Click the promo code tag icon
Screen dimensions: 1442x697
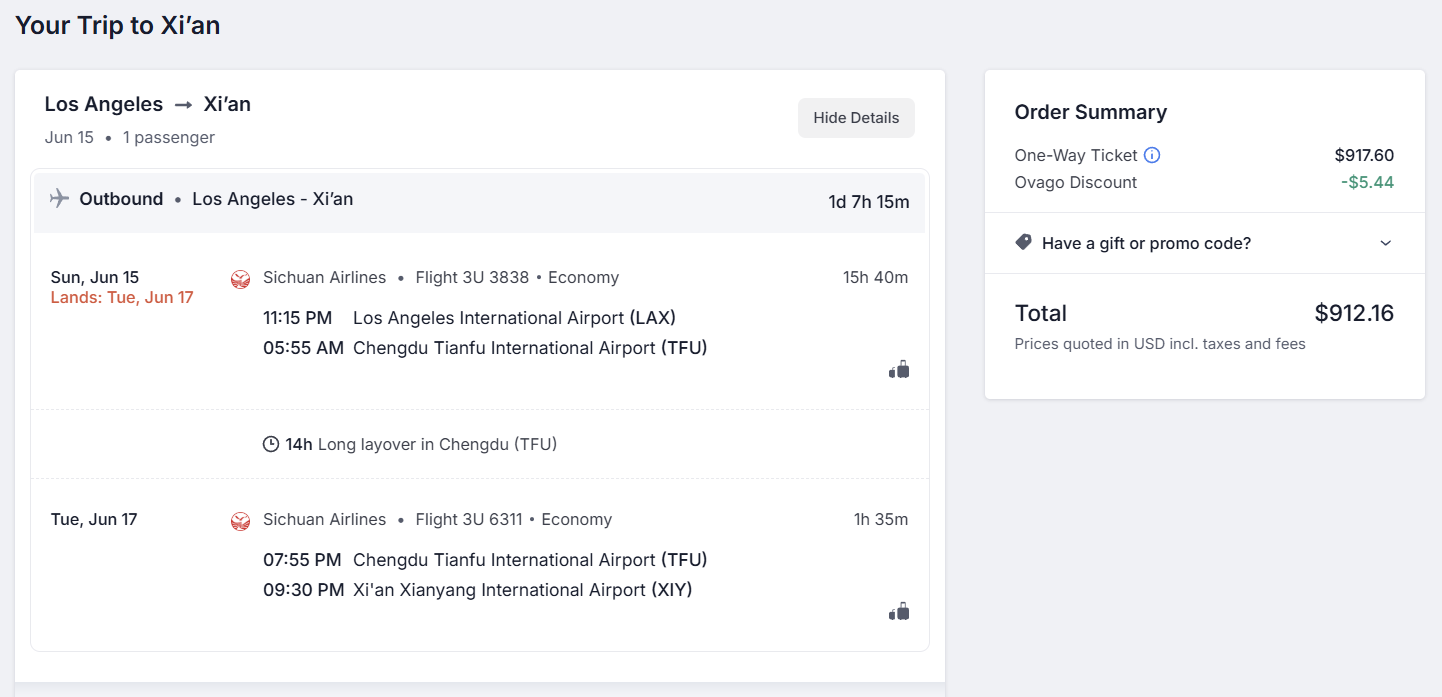coord(1023,242)
